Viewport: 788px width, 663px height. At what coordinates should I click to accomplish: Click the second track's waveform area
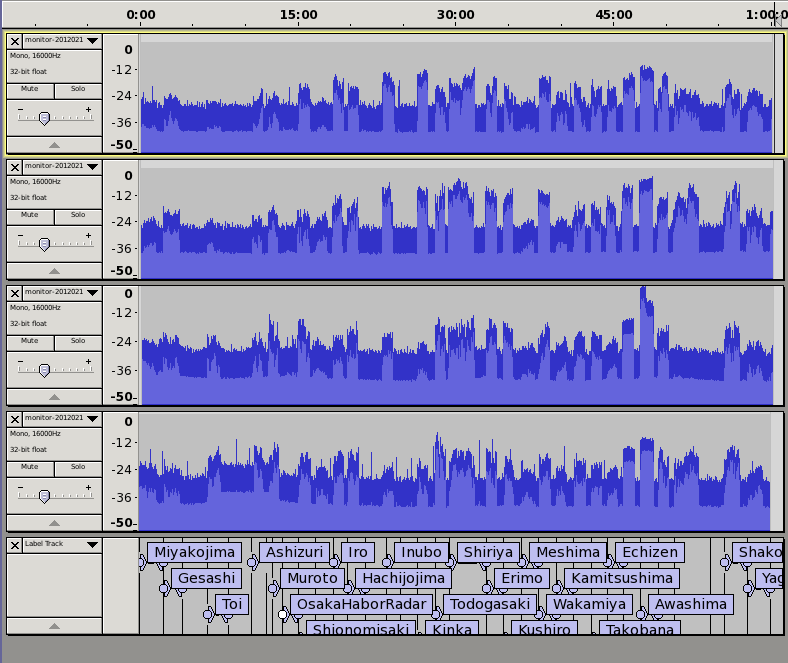coord(456,220)
